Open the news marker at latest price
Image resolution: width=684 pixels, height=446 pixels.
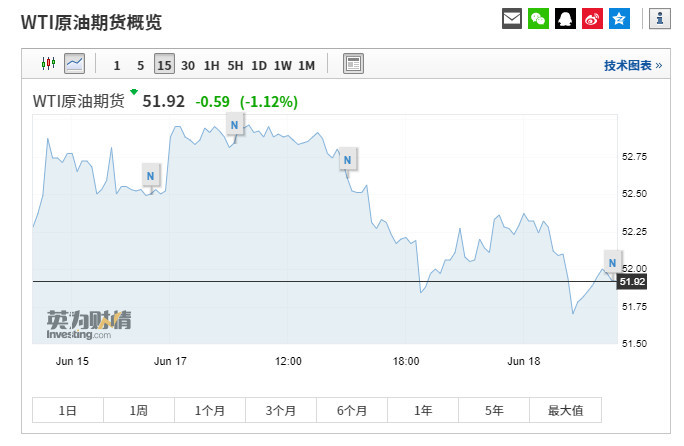point(613,262)
